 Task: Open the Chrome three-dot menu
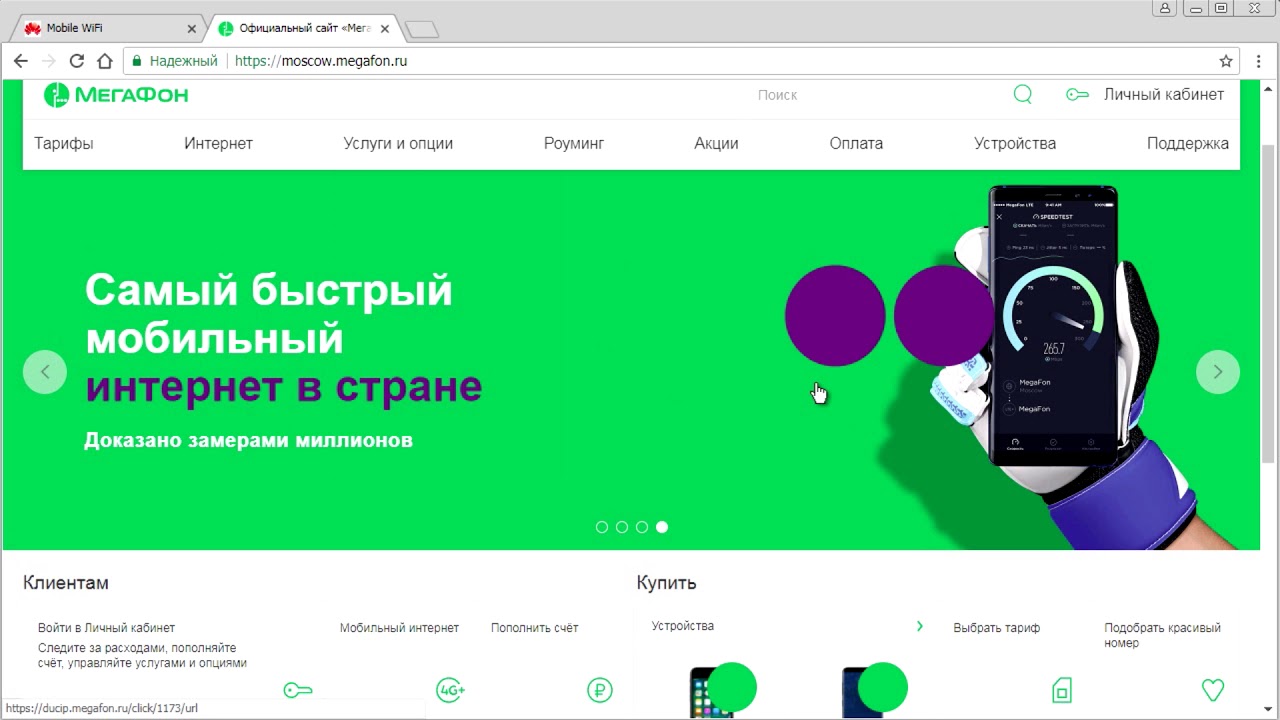pyautogui.click(x=1259, y=61)
